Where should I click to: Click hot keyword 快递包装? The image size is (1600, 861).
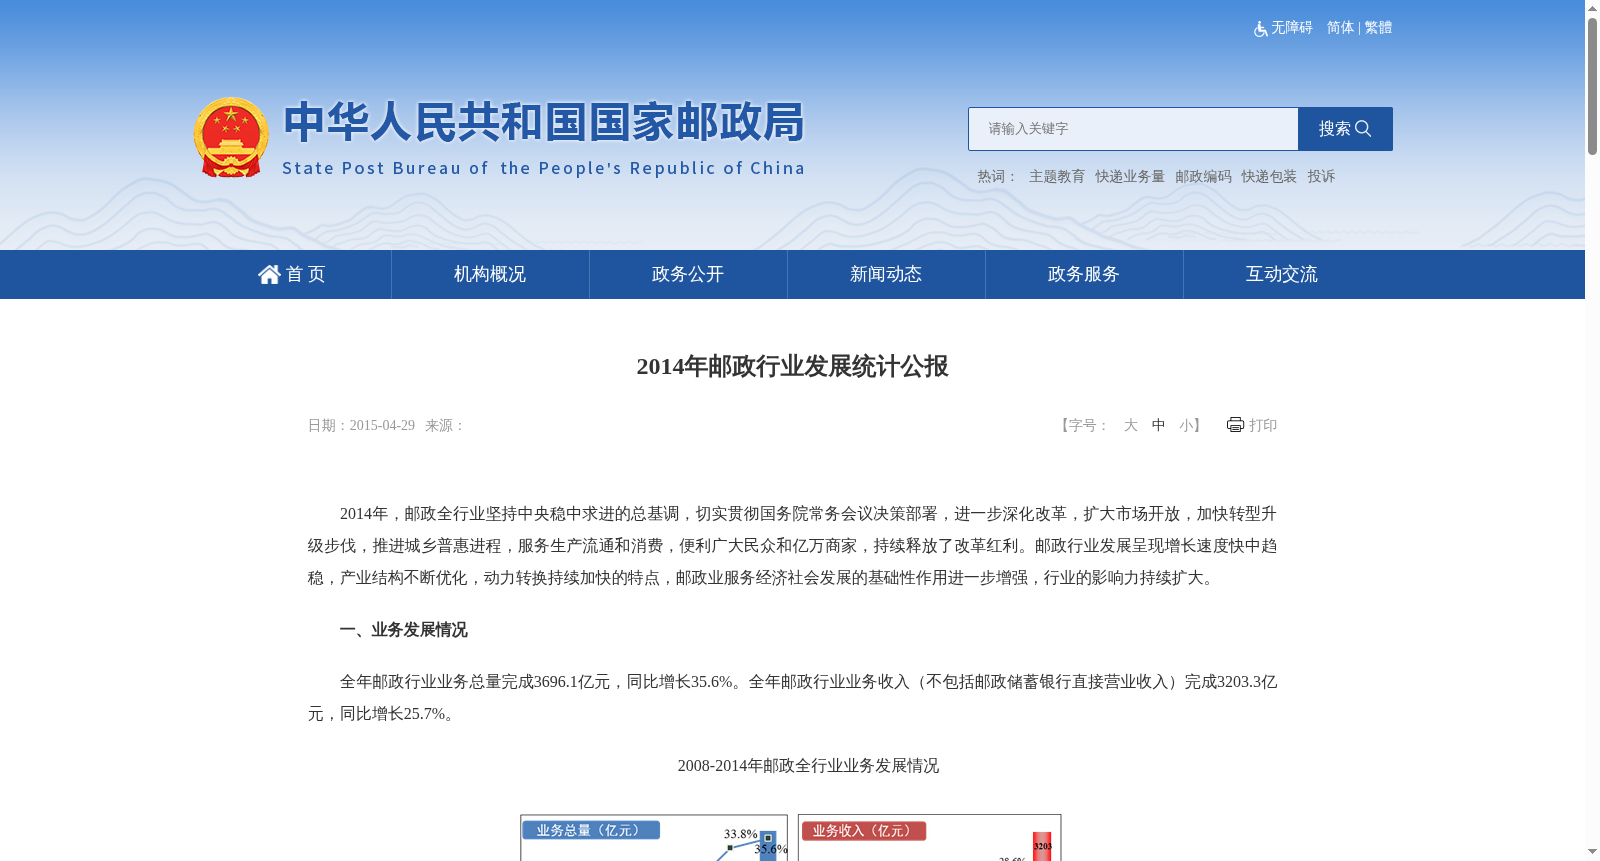coord(1269,177)
